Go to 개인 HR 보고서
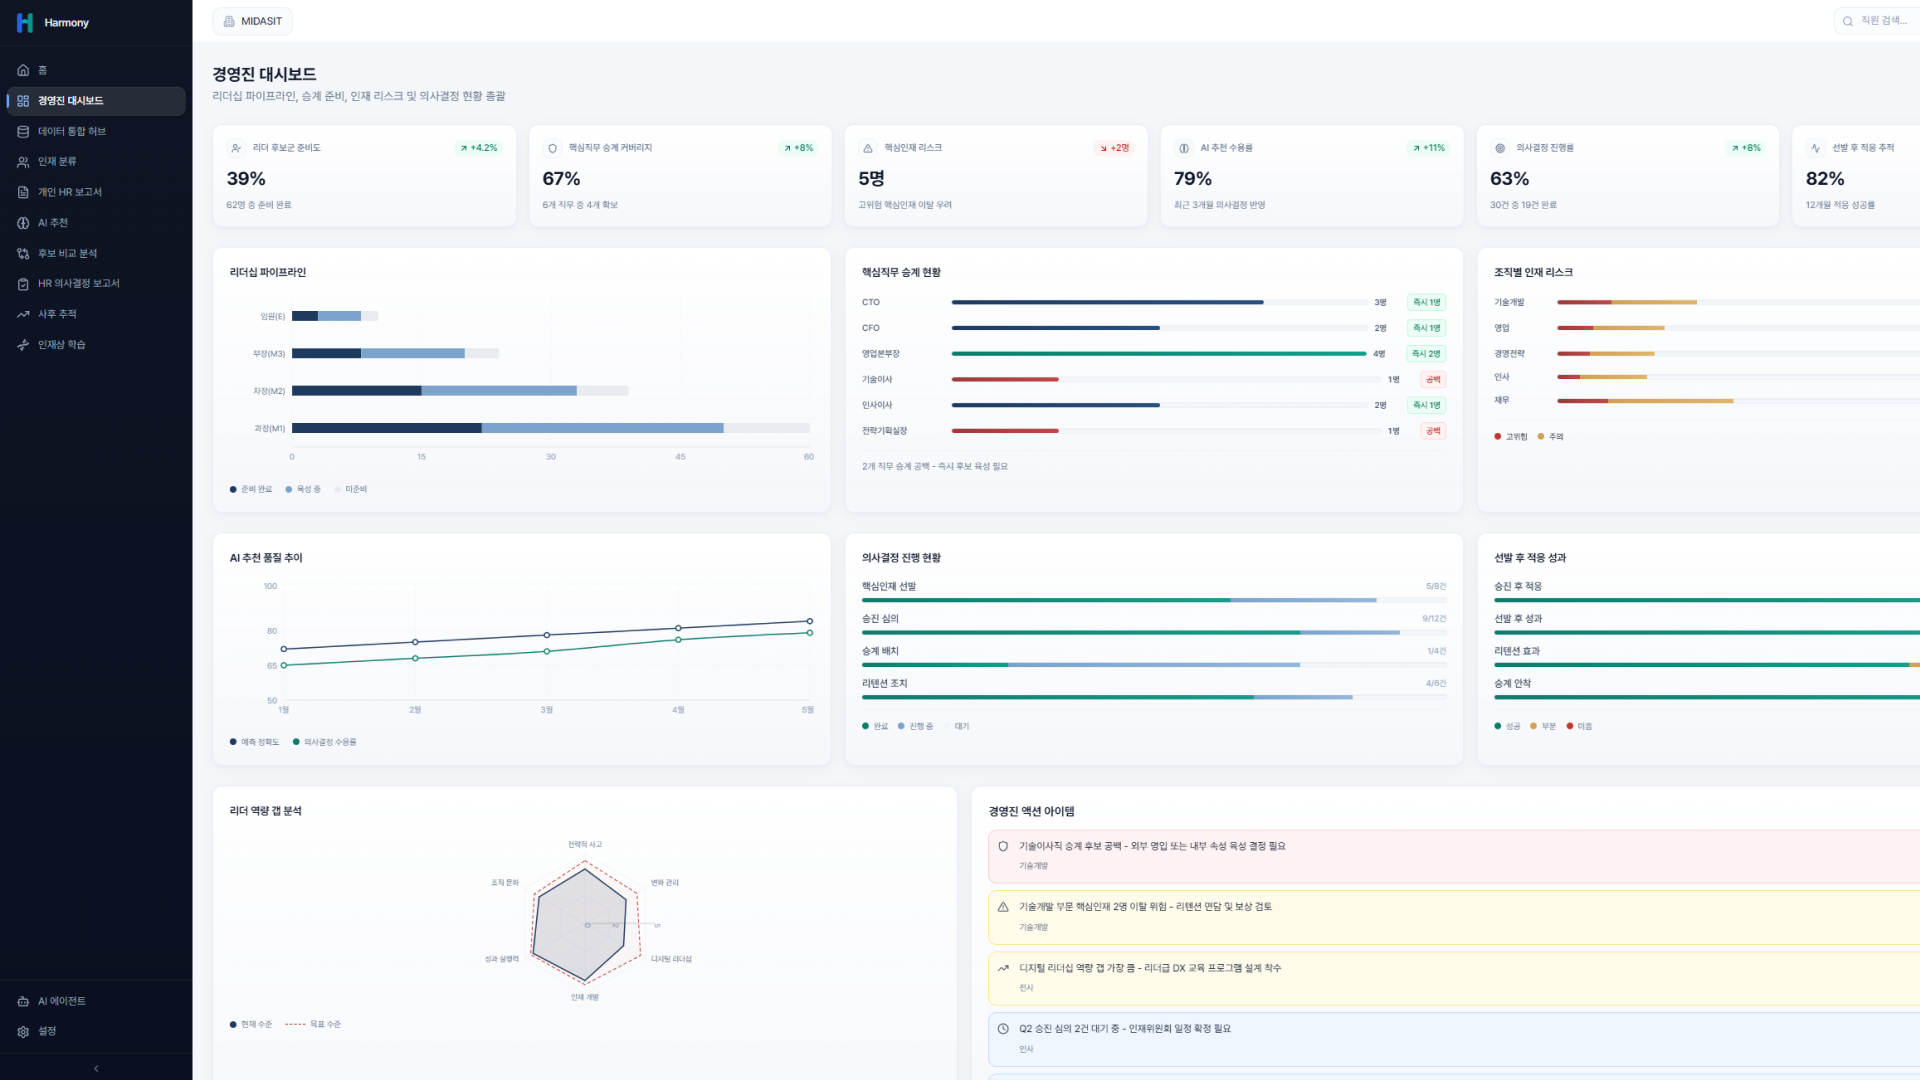Viewport: 1920px width, 1080px height. (x=96, y=192)
